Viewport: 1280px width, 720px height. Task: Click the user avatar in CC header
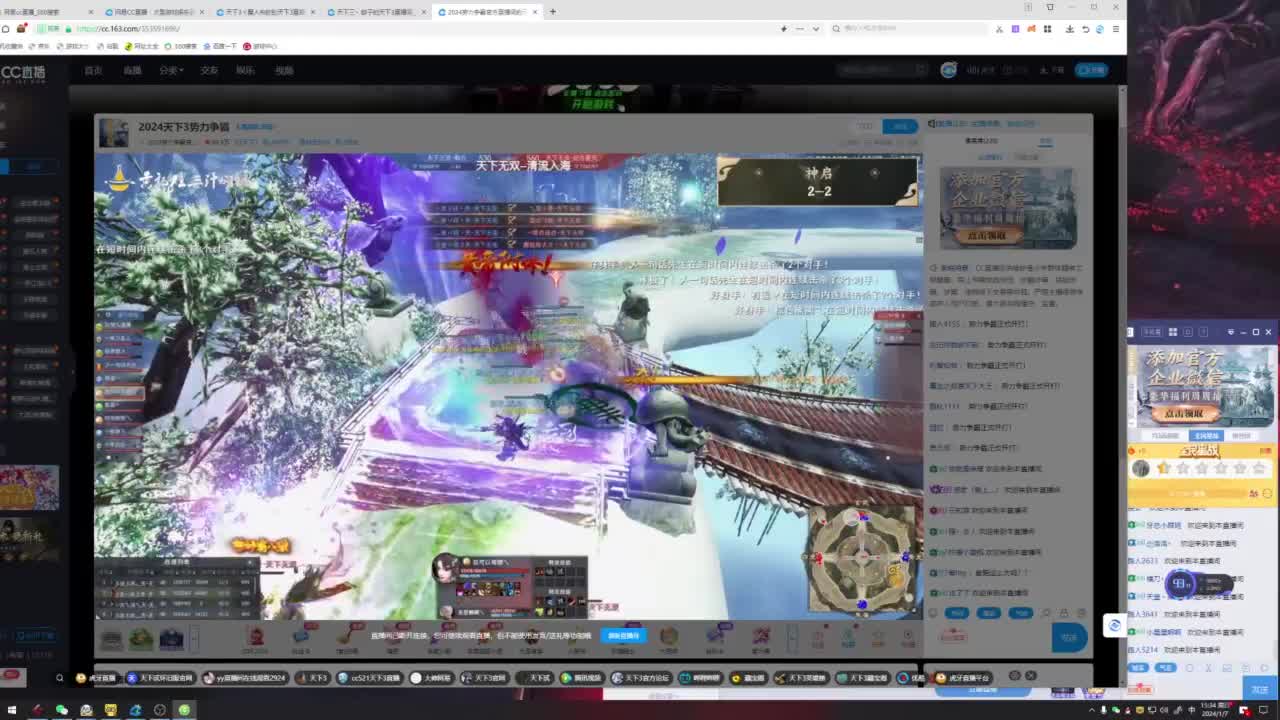(948, 70)
